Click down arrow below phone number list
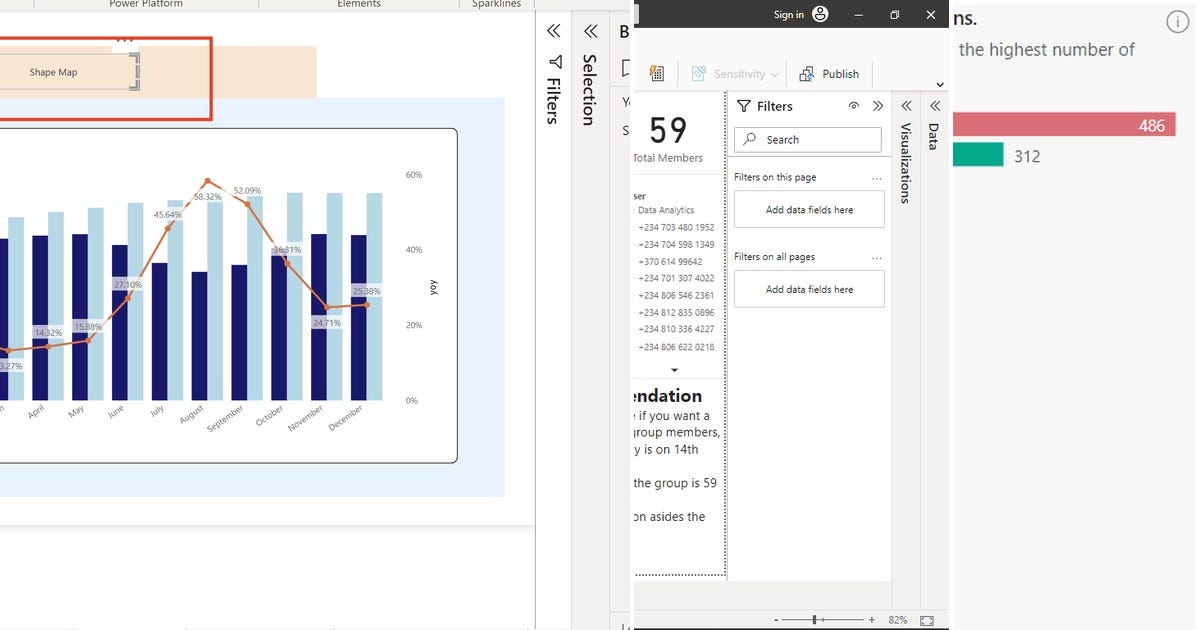 point(675,370)
